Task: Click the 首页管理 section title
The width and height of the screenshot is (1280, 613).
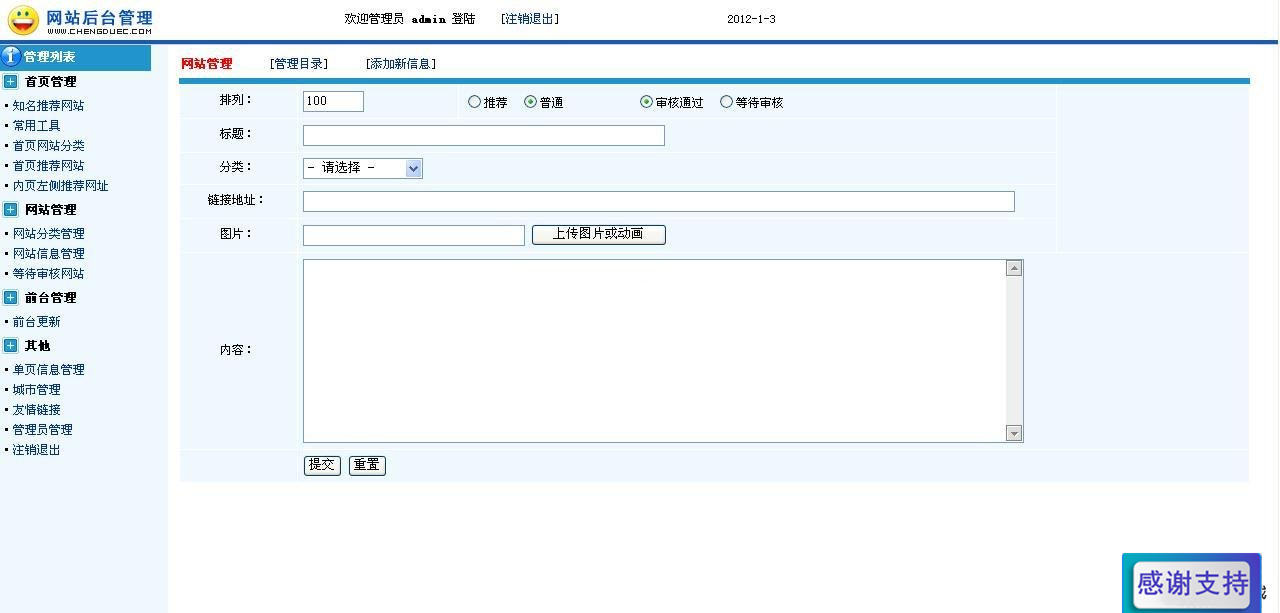Action: tap(50, 82)
